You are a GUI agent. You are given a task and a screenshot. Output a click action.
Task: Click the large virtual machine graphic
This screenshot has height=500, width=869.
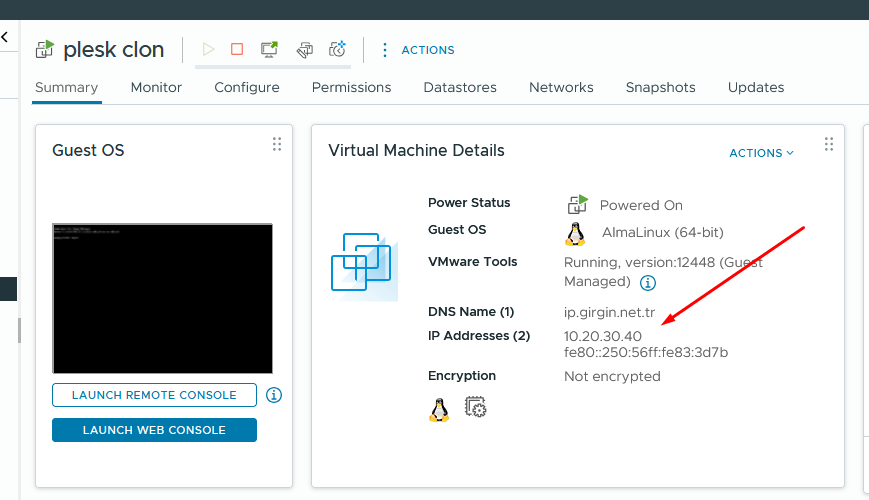(x=364, y=267)
